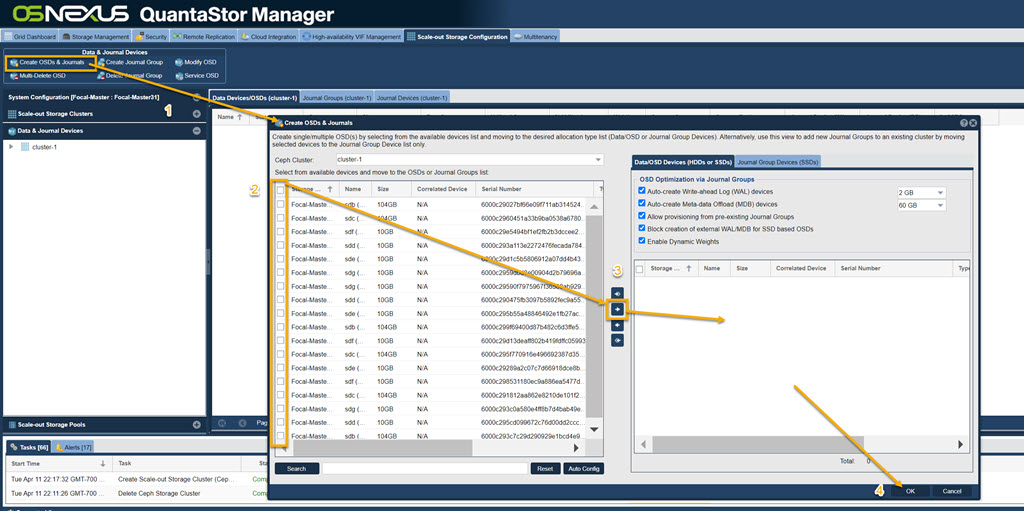Check select-all box in available devices header

pos(281,190)
